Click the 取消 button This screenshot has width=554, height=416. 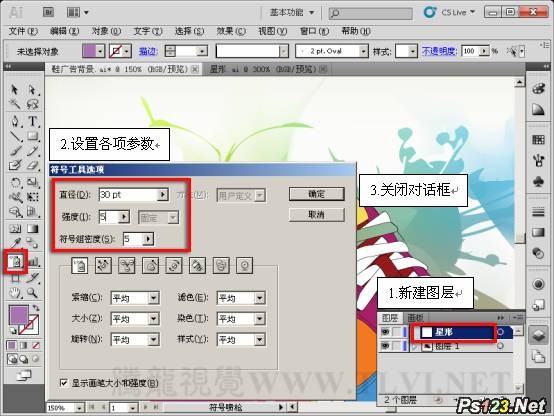point(317,215)
